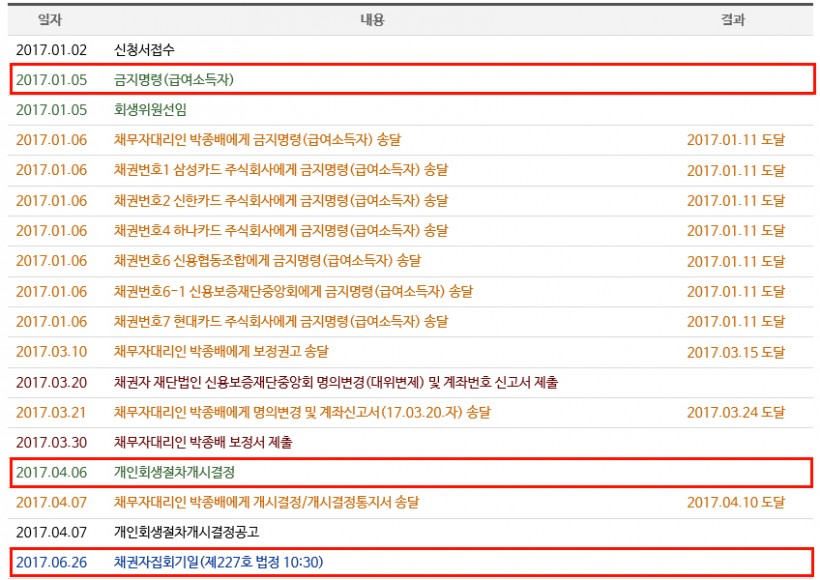Click the 개인회생절차개시결정 entry dated 2017.04.06
Image resolution: width=820 pixels, height=580 pixels.
[174, 472]
